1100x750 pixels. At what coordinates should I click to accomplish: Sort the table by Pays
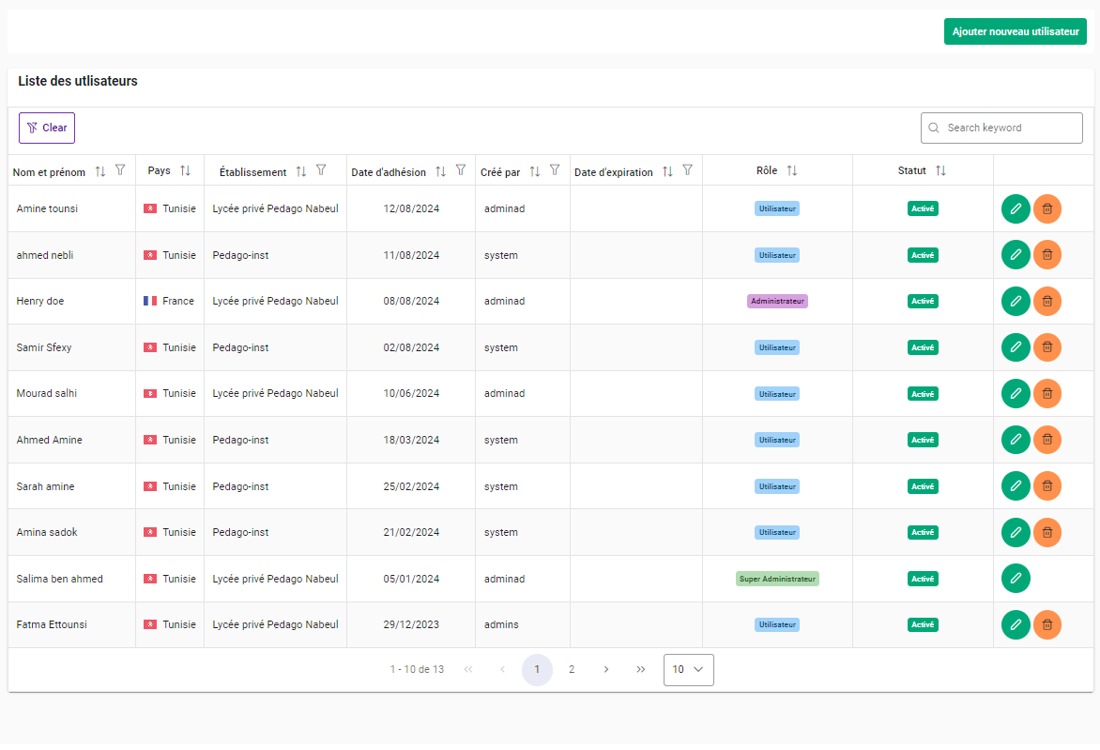185,171
